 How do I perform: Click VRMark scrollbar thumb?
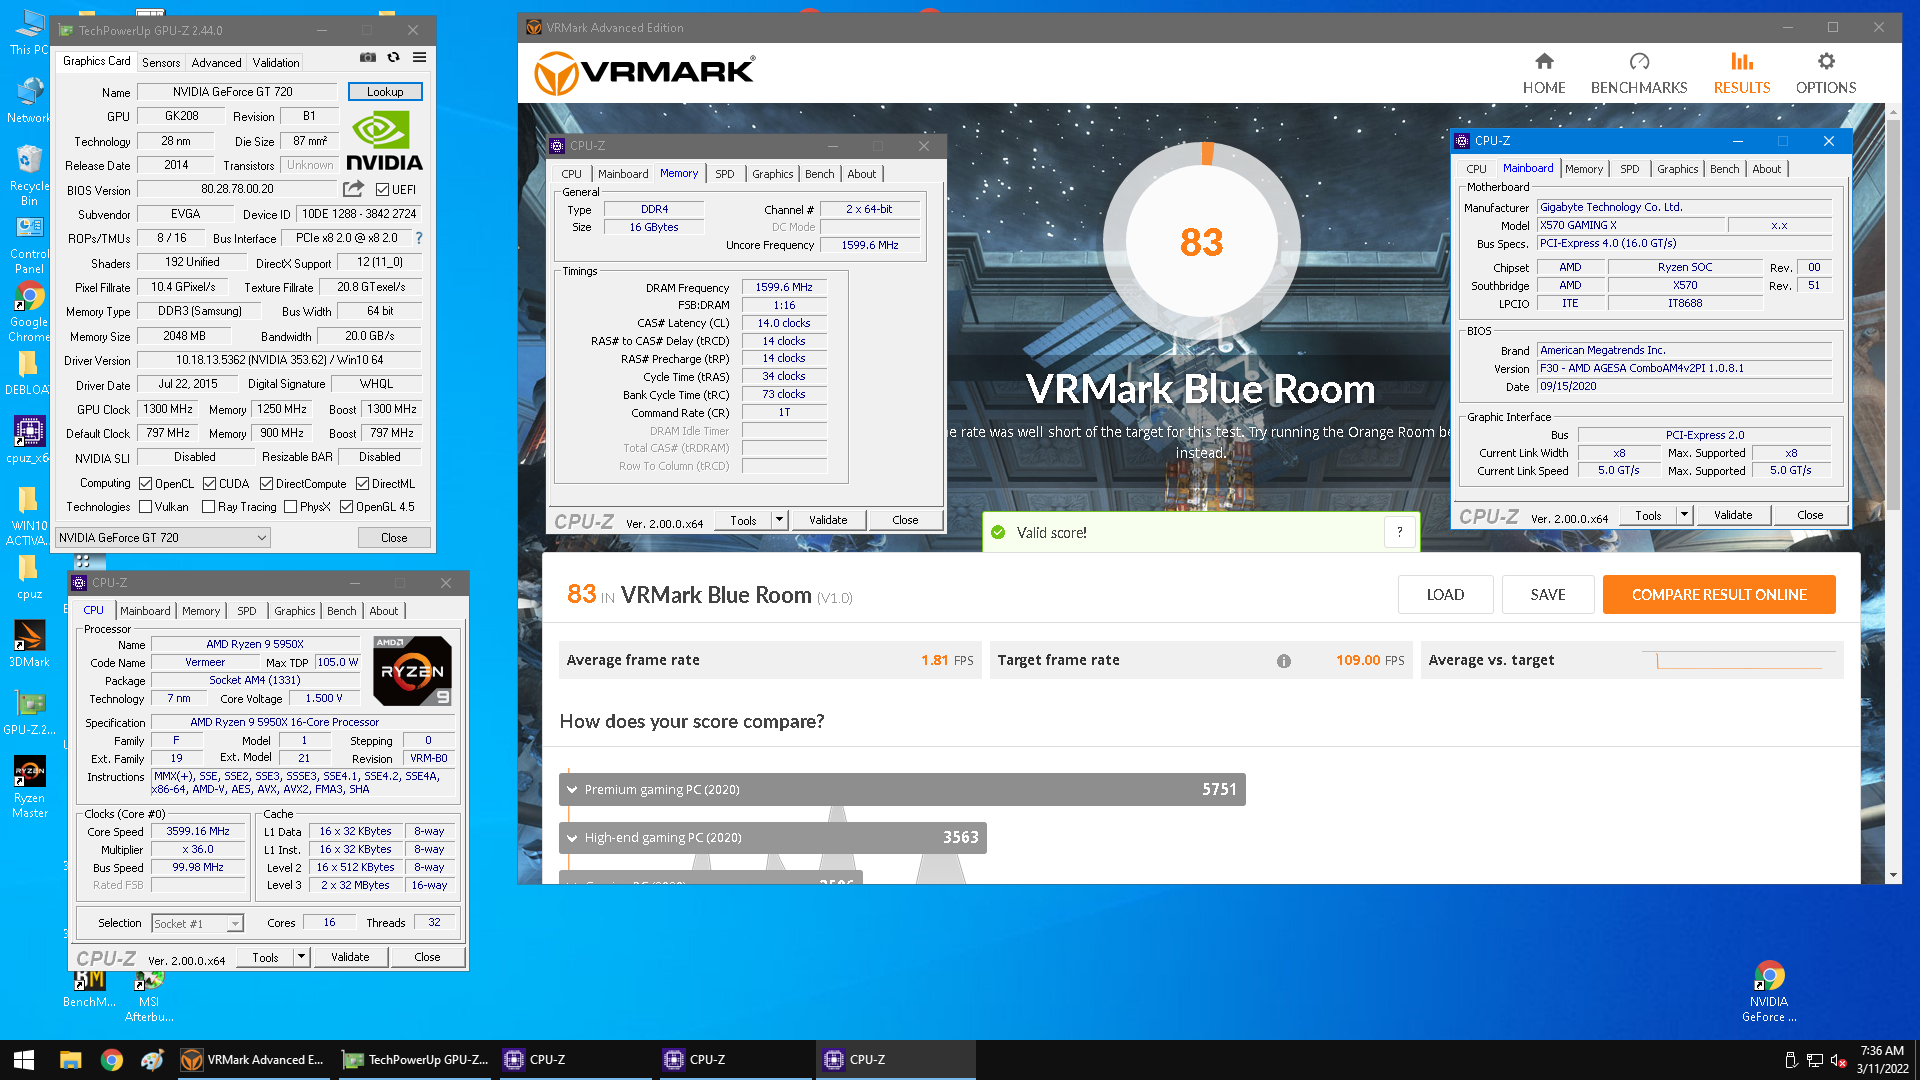[1892, 315]
